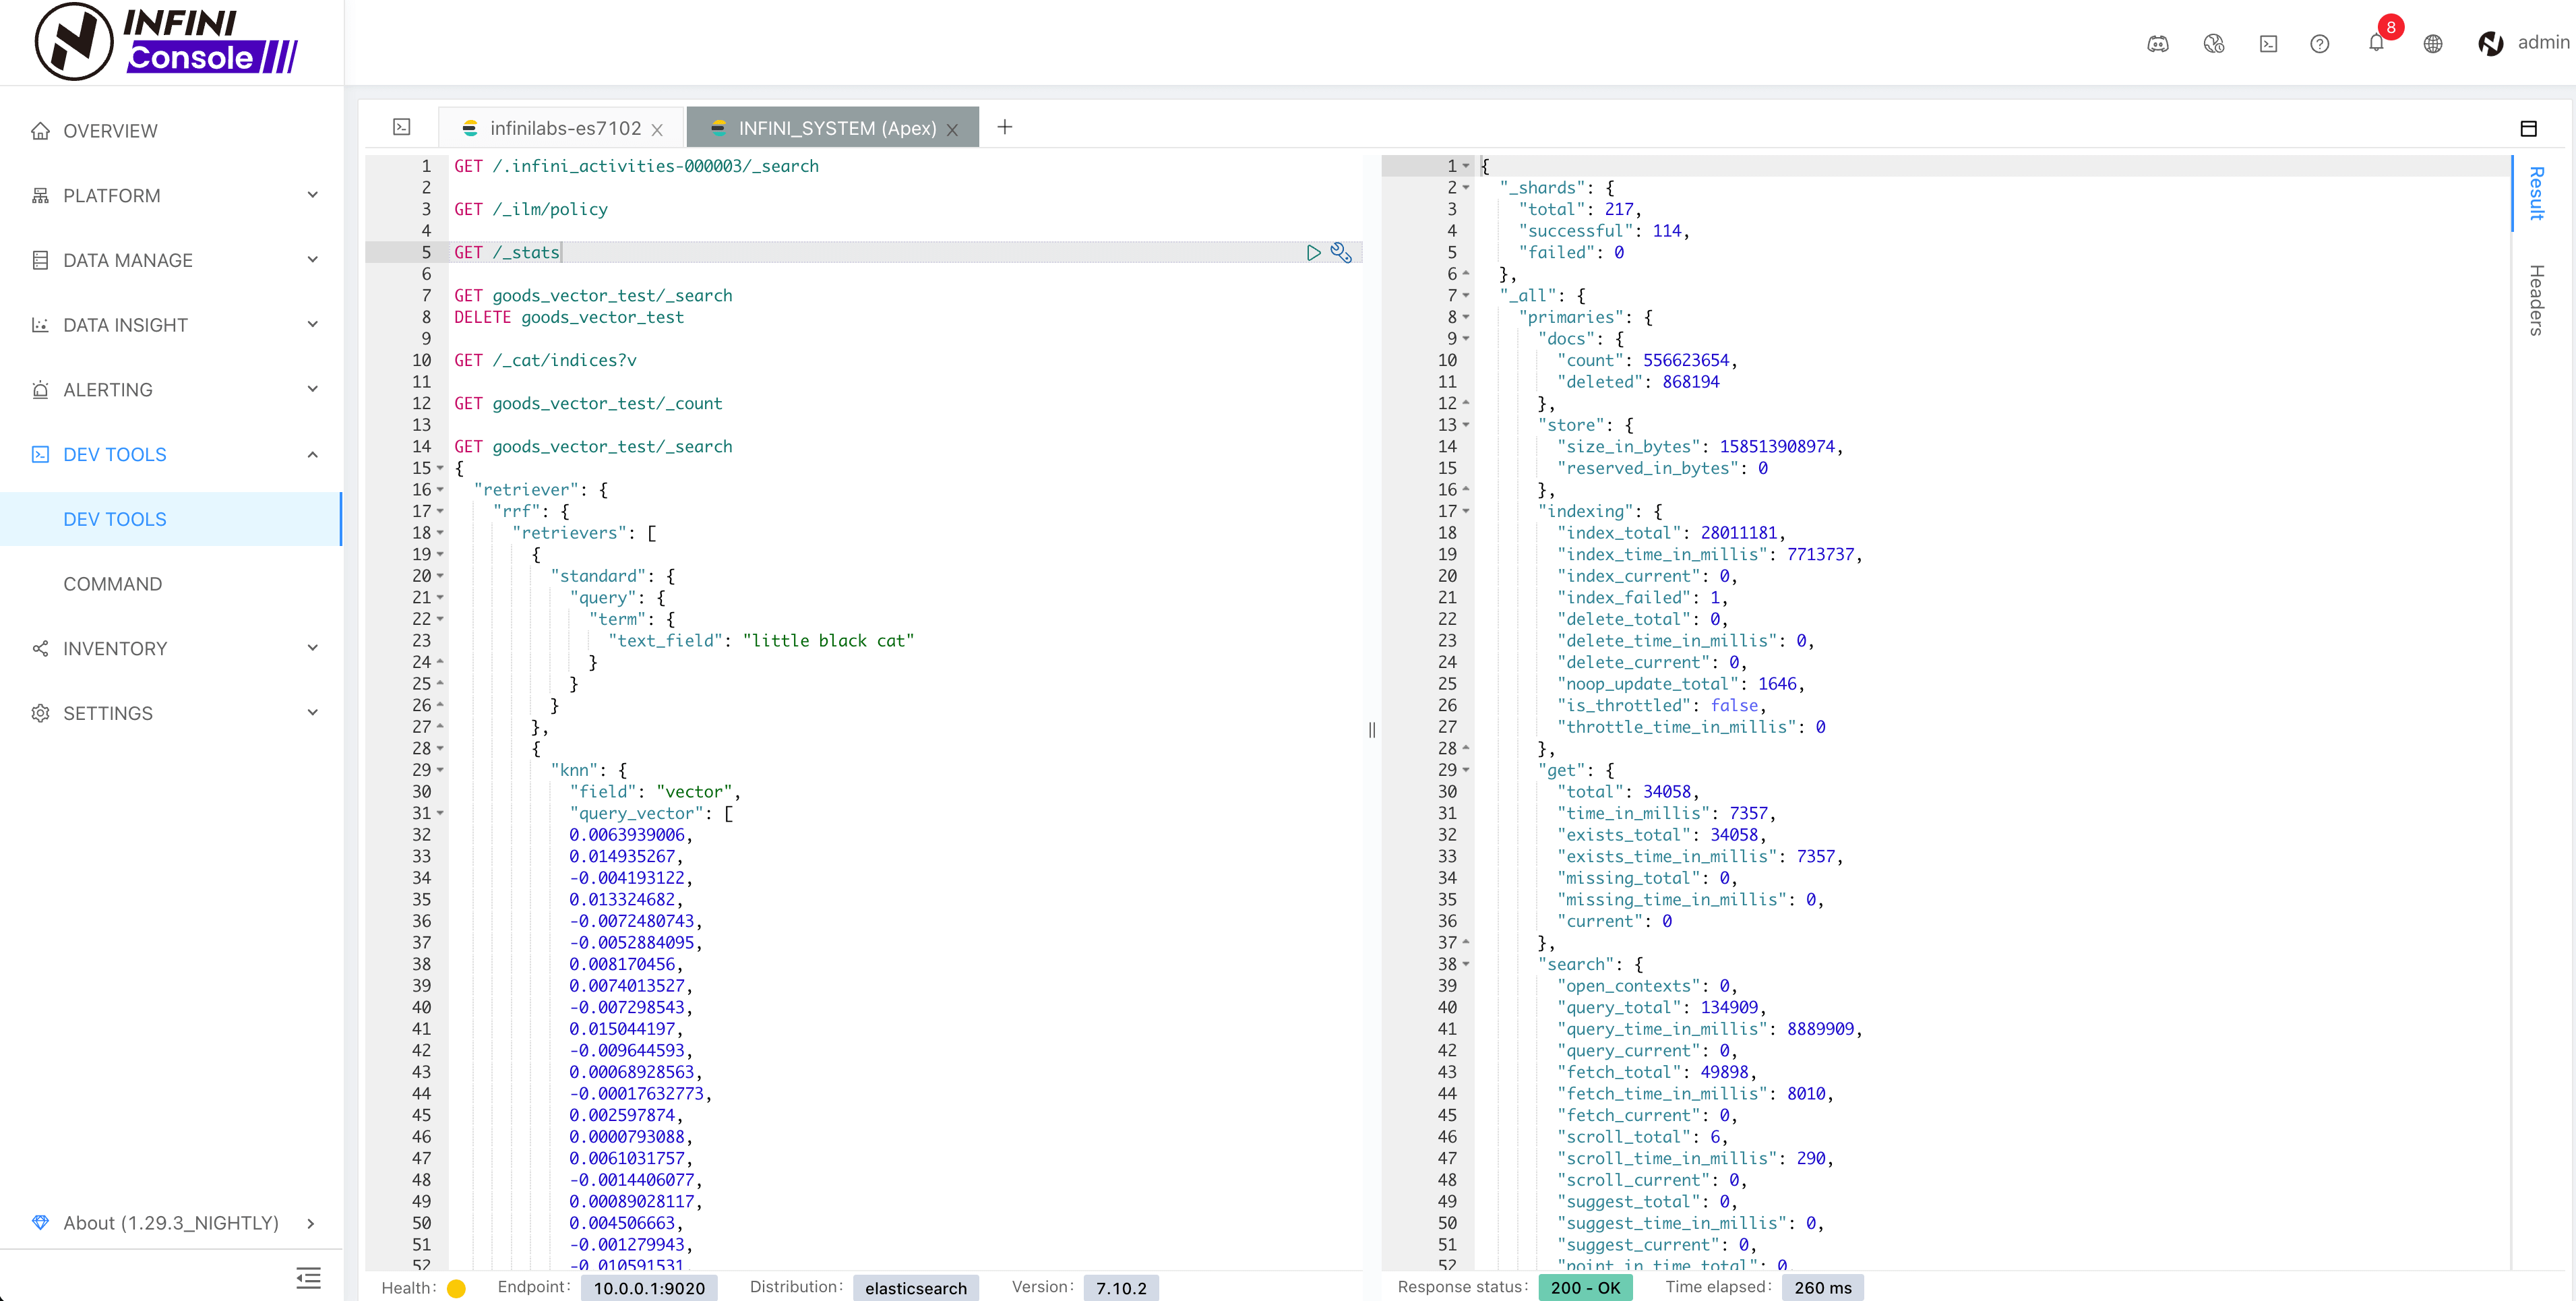Fold the _shards object in result

tap(1466, 188)
